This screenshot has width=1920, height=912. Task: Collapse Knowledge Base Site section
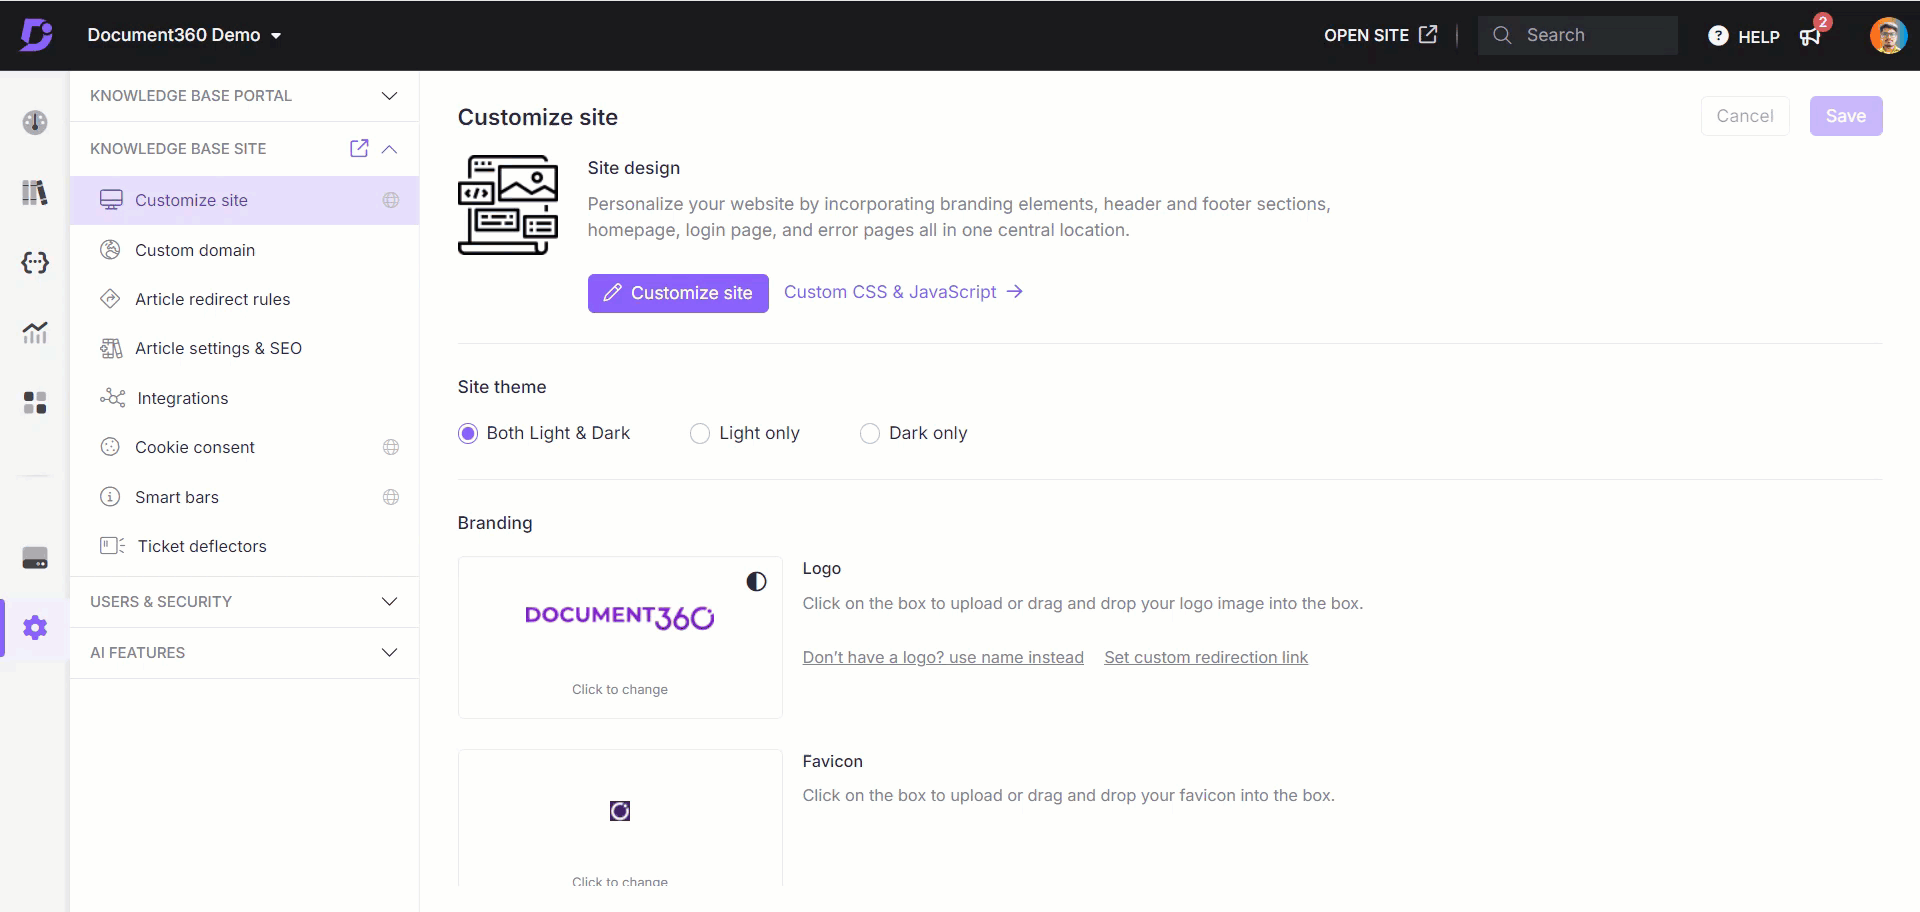(x=390, y=149)
